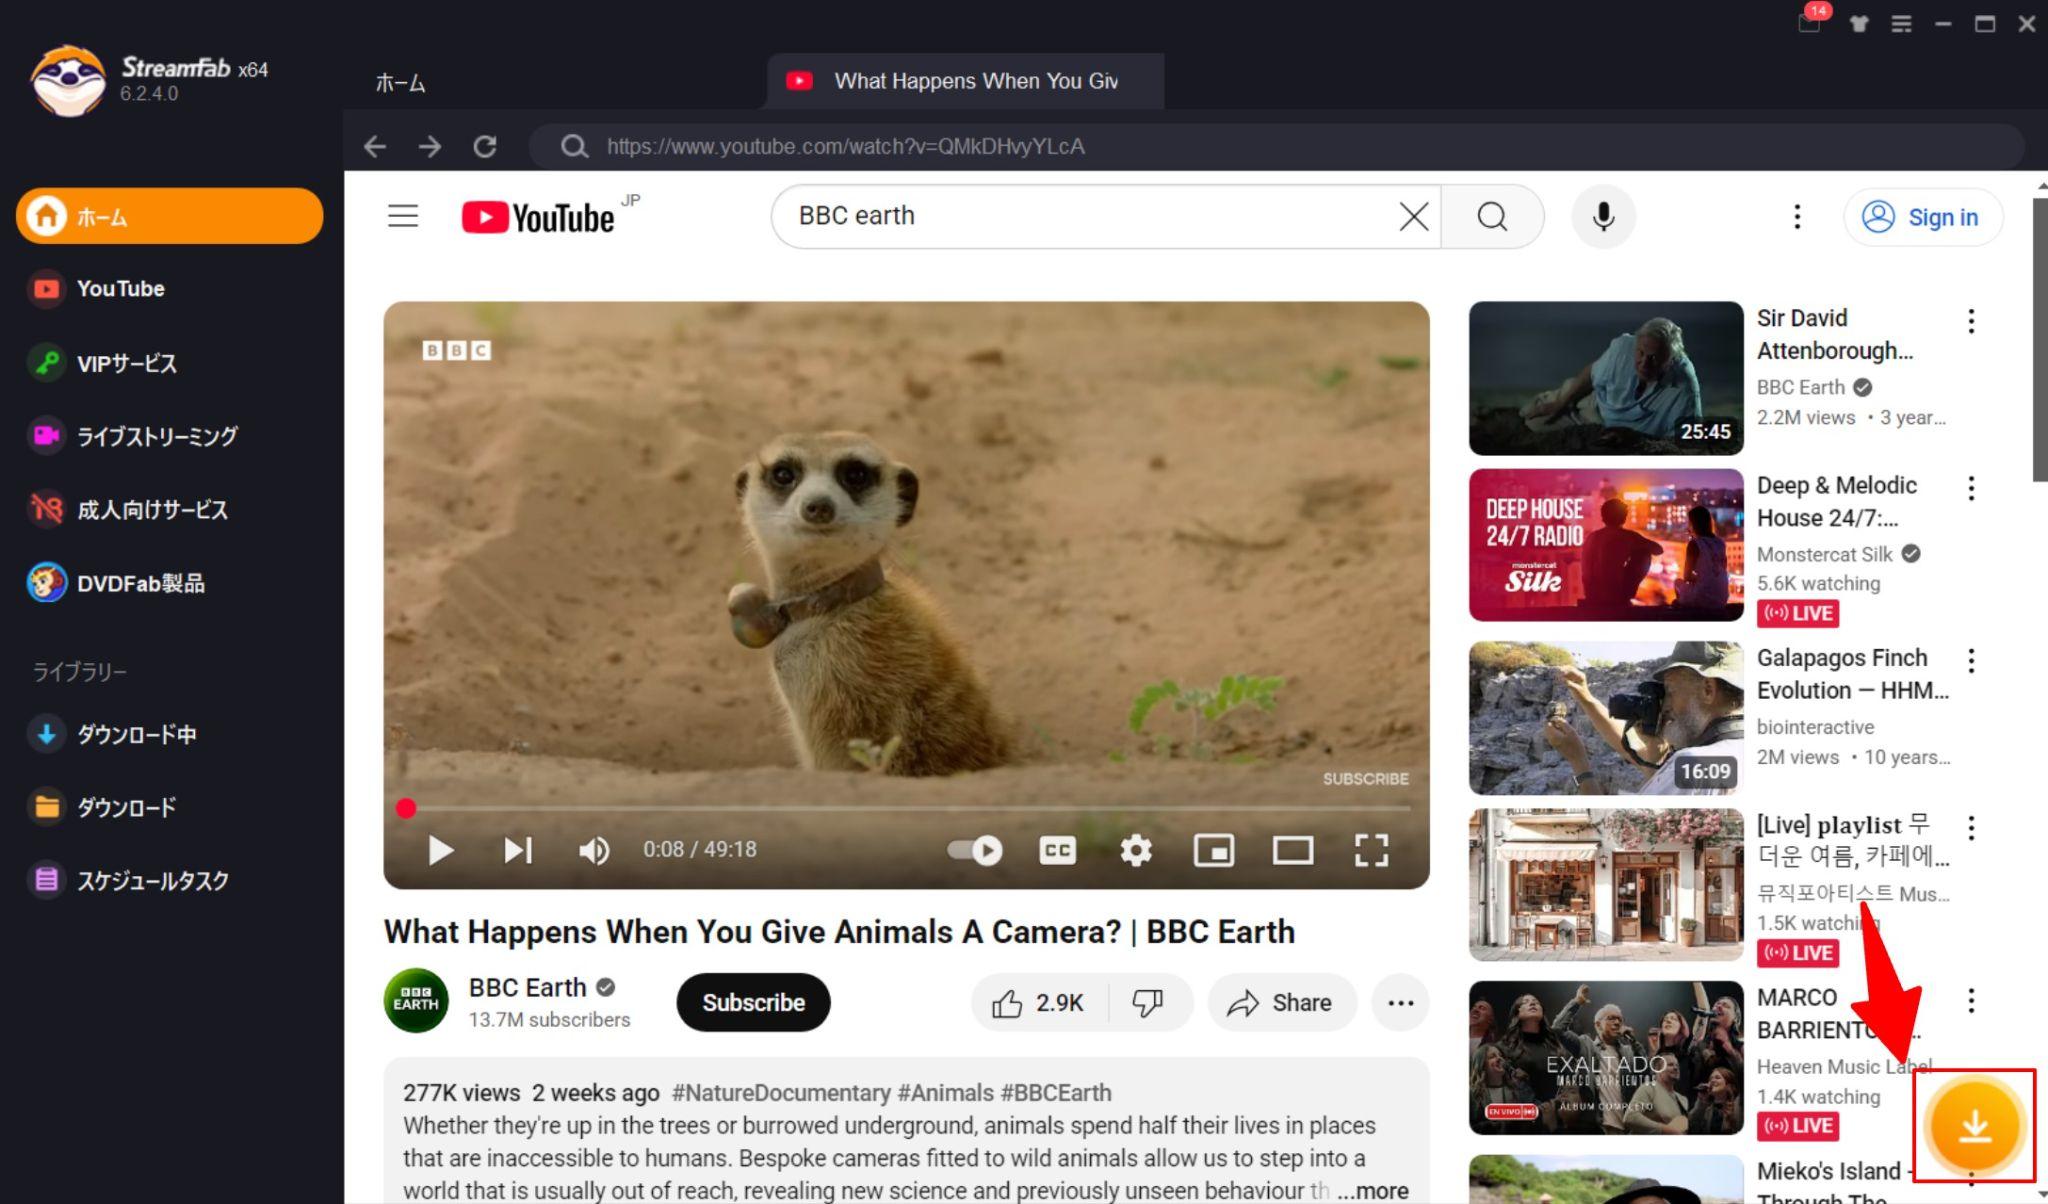Share the video
This screenshot has height=1204, width=2048.
pyautogui.click(x=1282, y=1002)
